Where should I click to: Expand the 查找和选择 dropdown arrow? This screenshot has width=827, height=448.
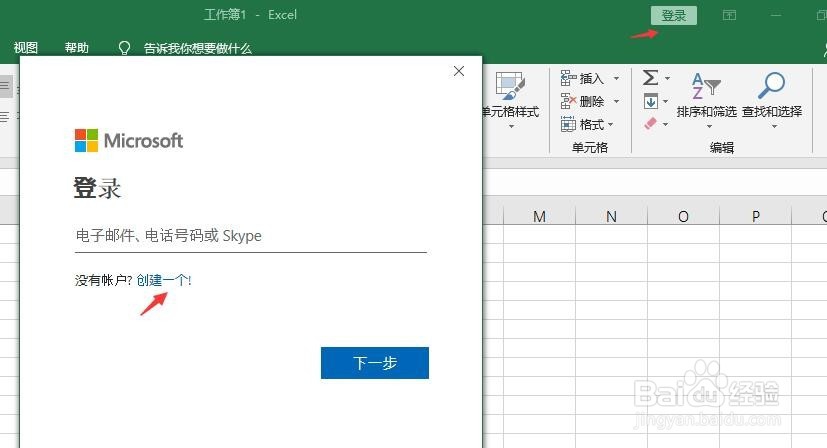pyautogui.click(x=774, y=126)
